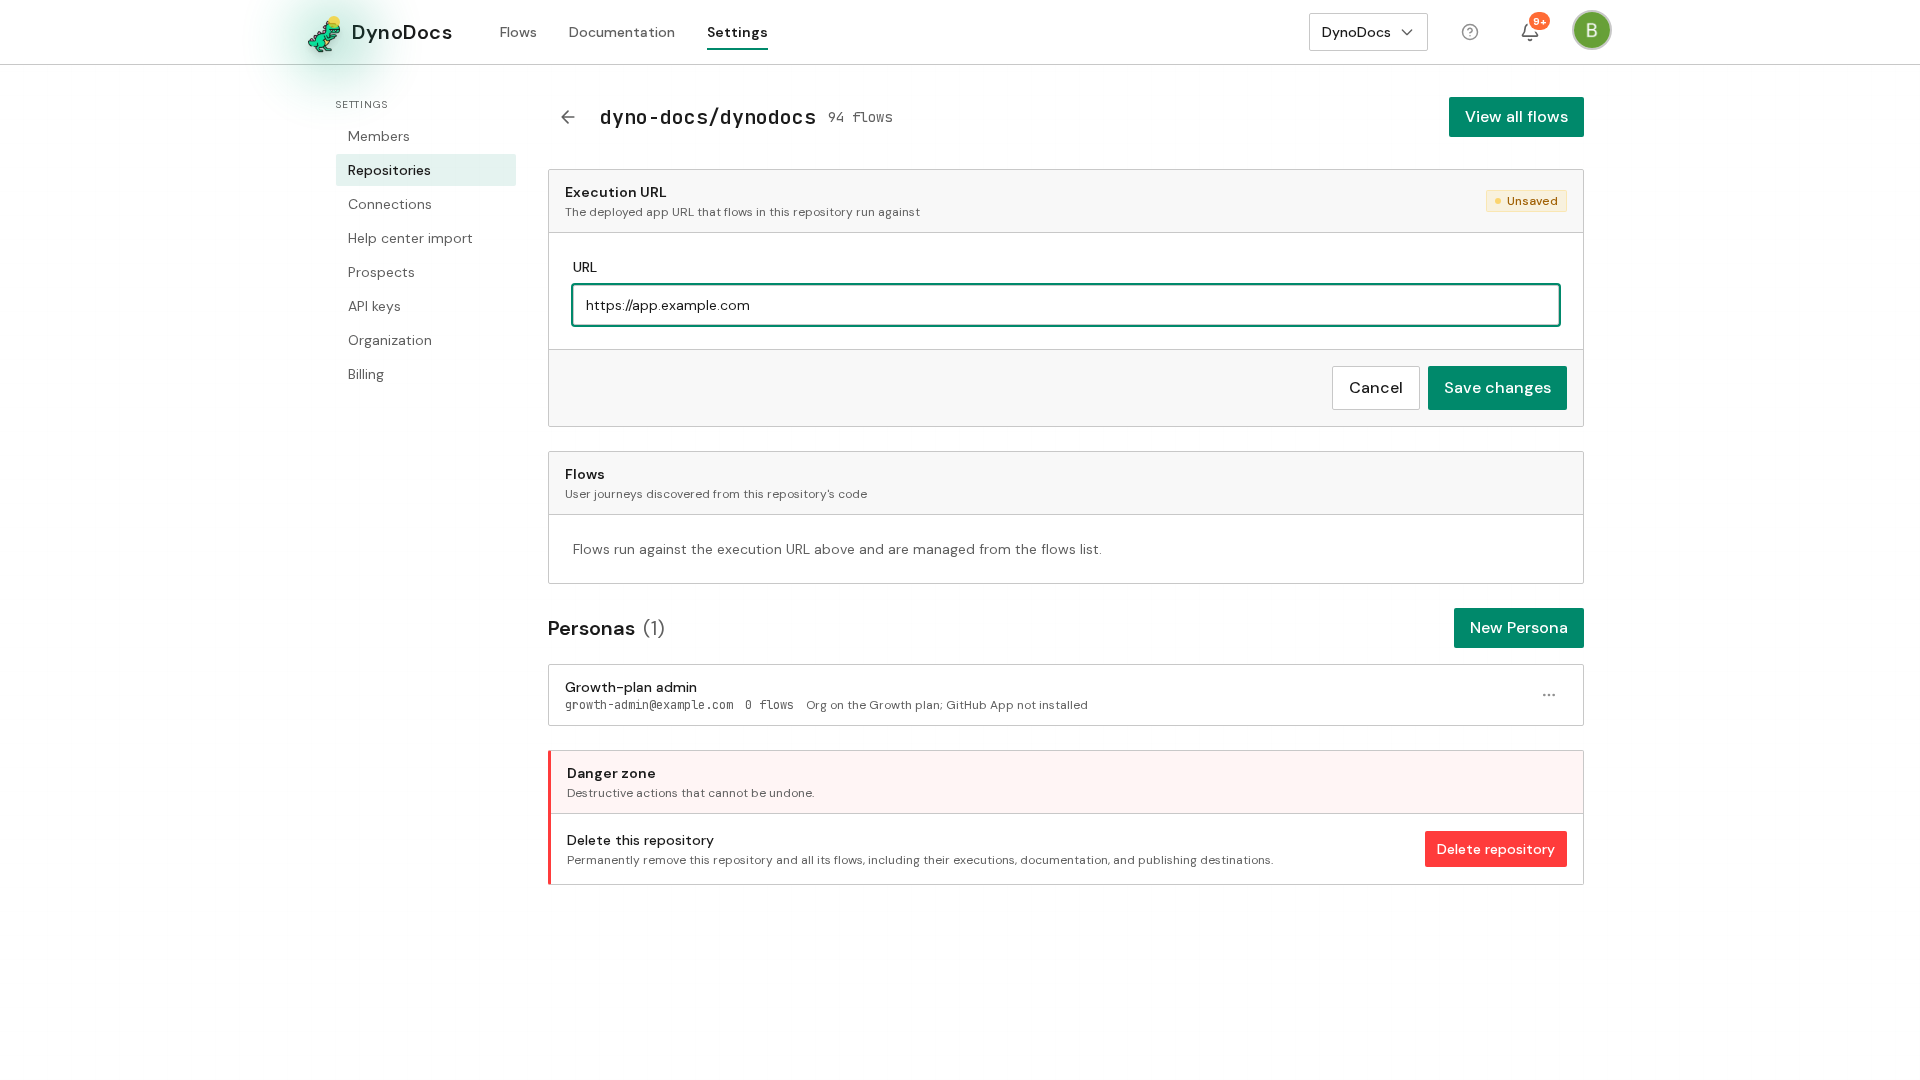Go to Help center import

426,238
